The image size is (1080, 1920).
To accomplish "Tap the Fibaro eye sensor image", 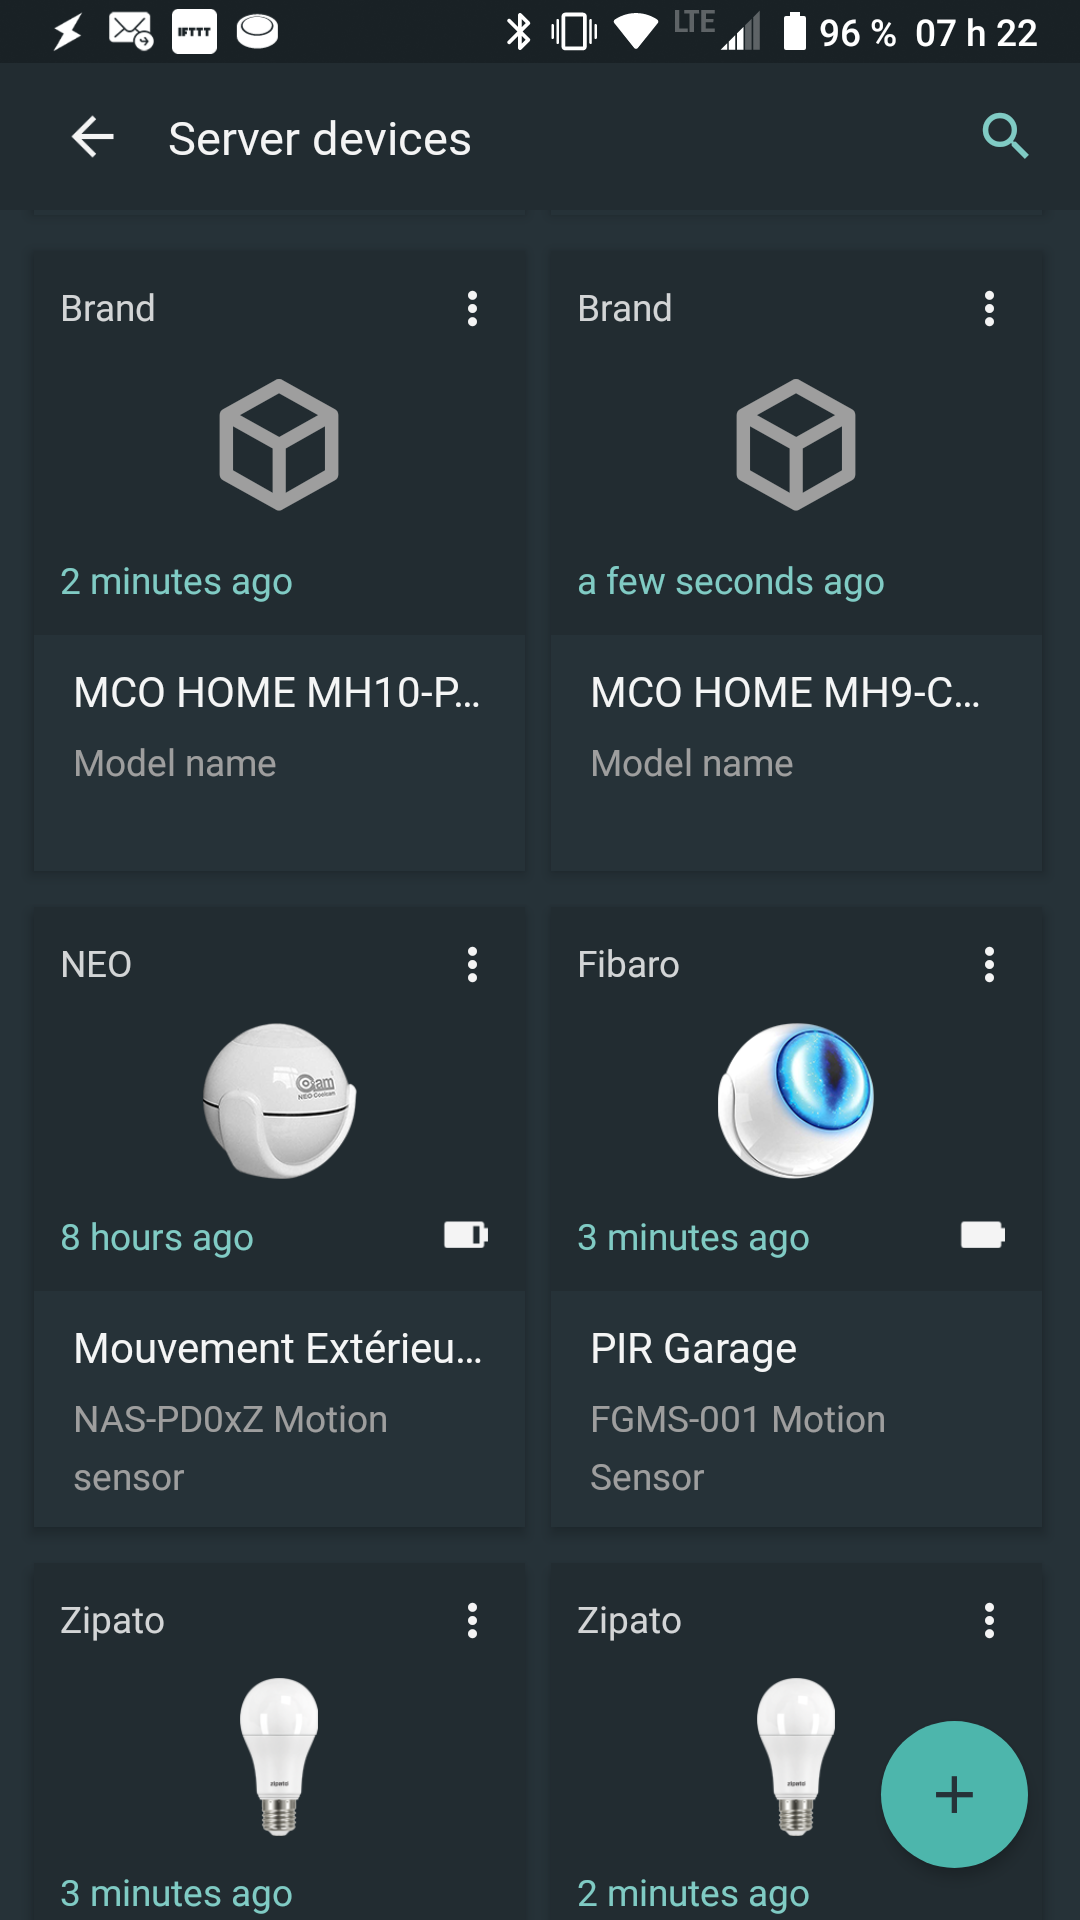I will (x=796, y=1100).
